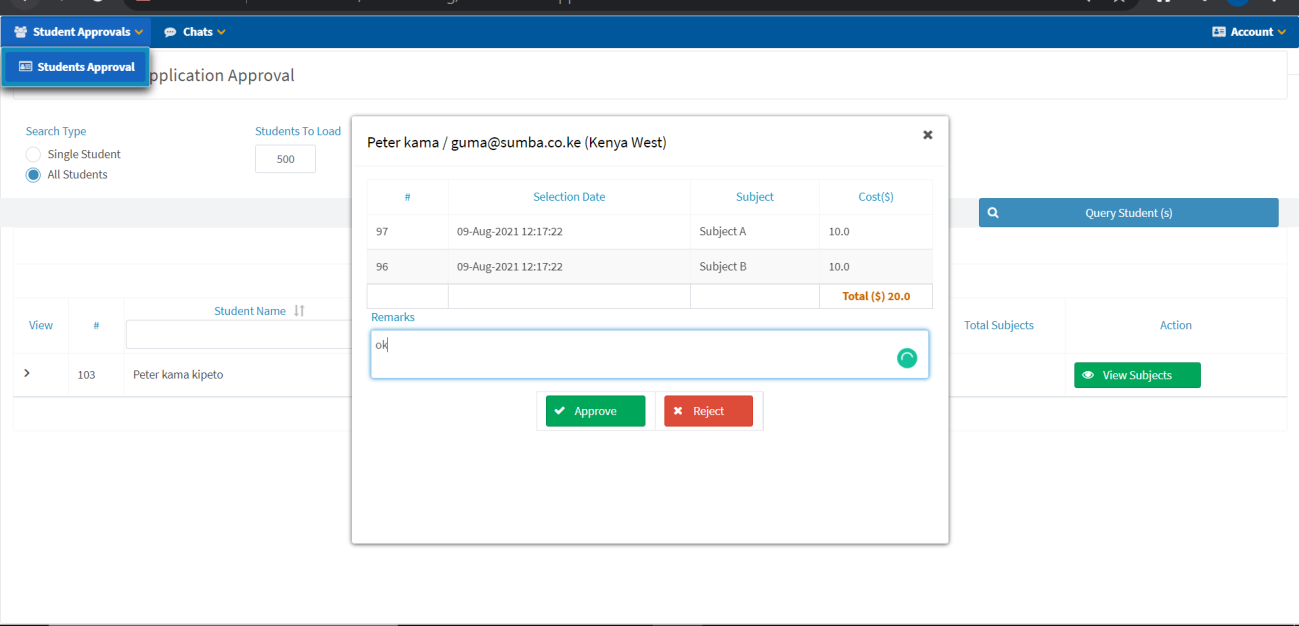Image resolution: width=1299 pixels, height=626 pixels.
Task: Click the Selection Date column header
Action: point(569,197)
